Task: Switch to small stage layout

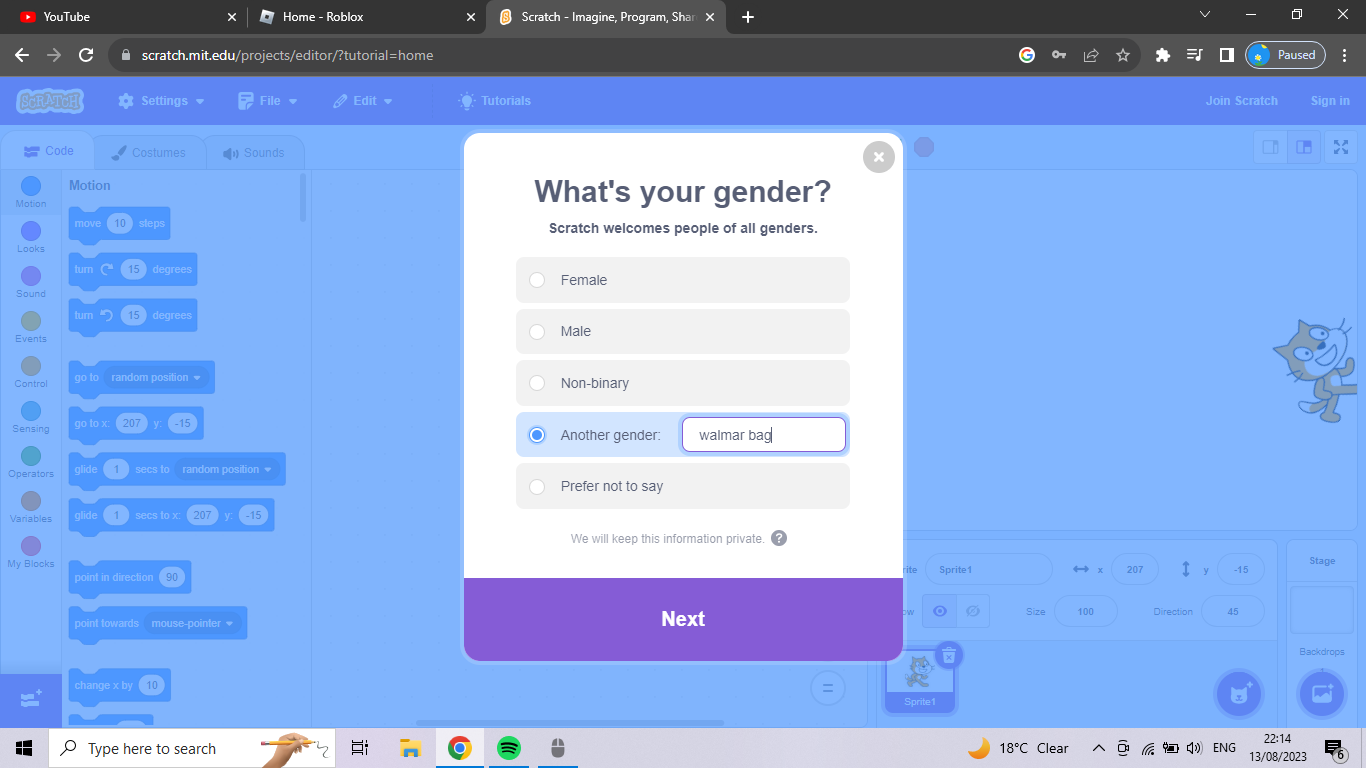Action: pos(1271,147)
